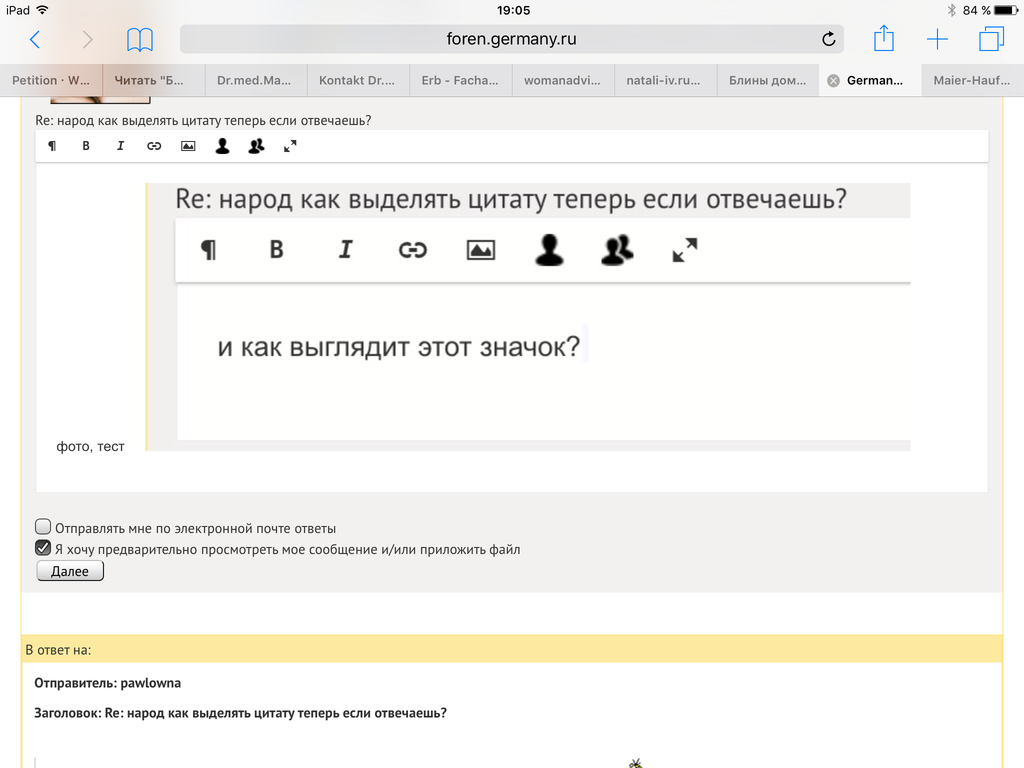Show all open tabs overview

[x=991, y=40]
